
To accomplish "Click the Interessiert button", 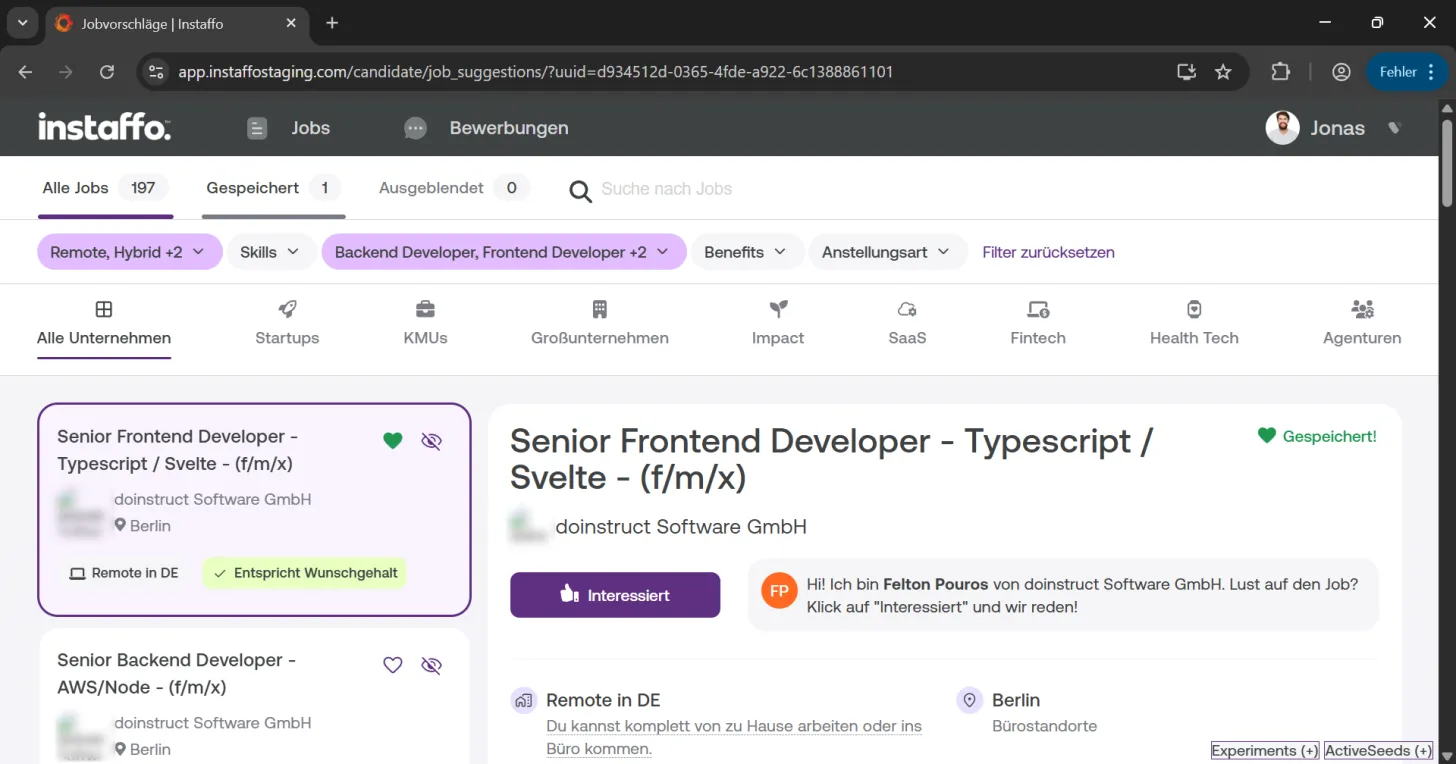I will point(615,595).
